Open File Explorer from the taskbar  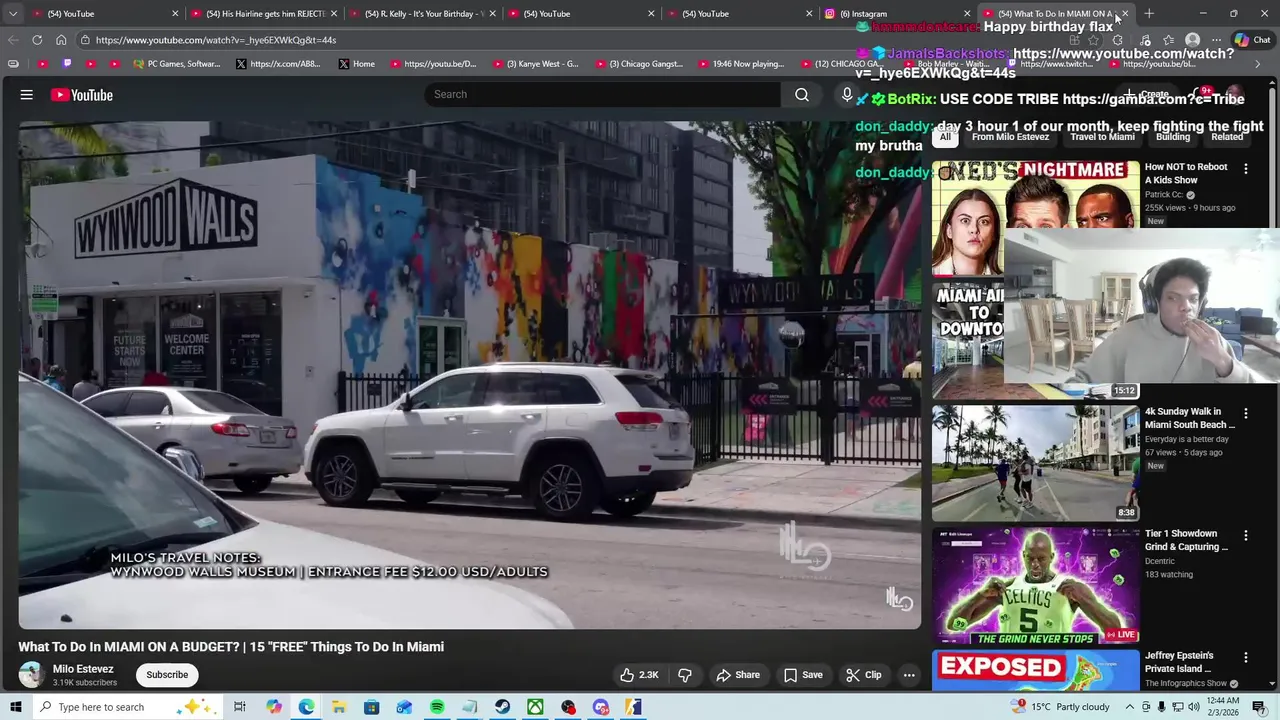pos(339,707)
